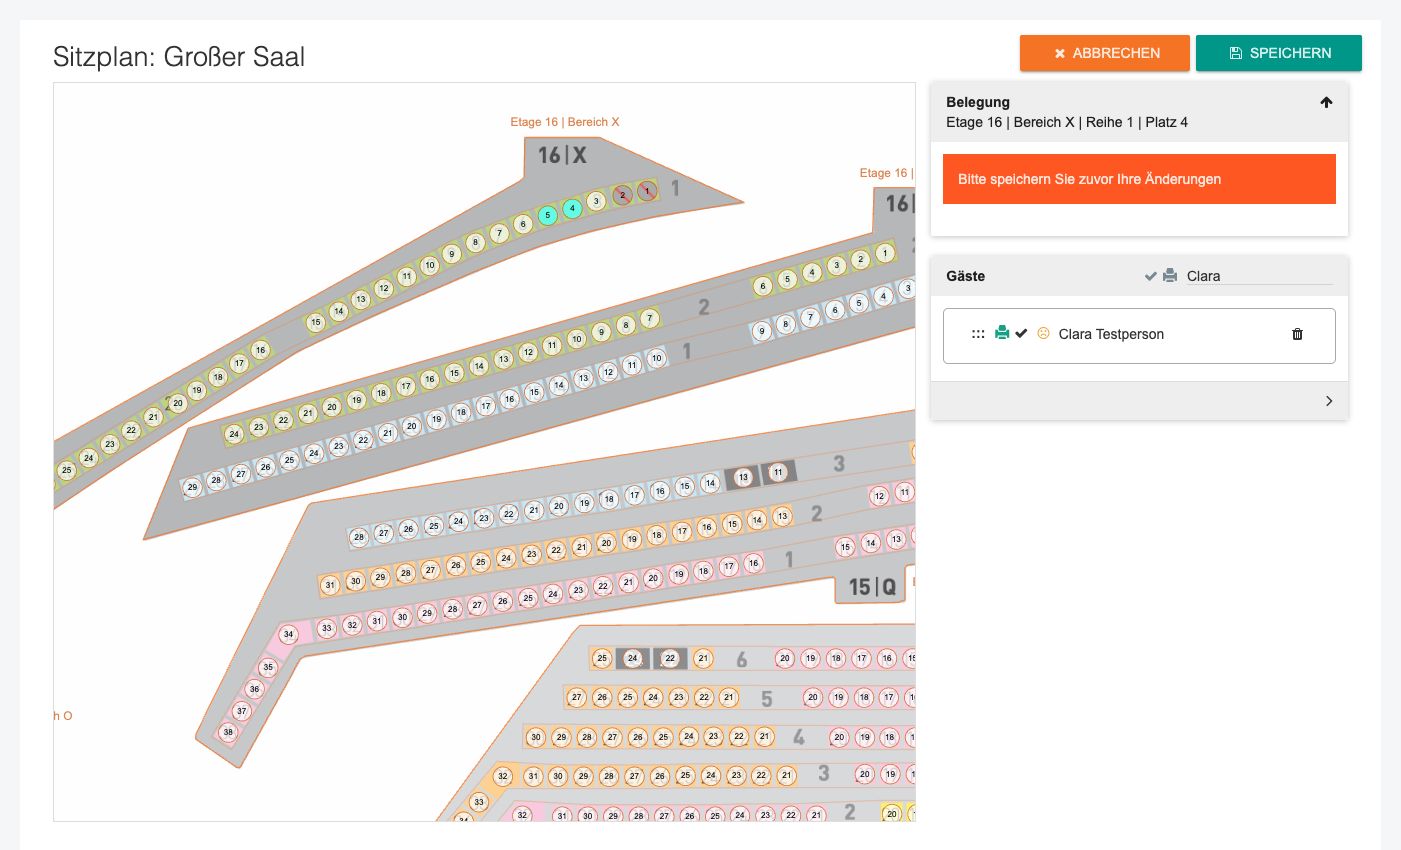
Task: Click the Speichern button
Action: click(x=1279, y=53)
